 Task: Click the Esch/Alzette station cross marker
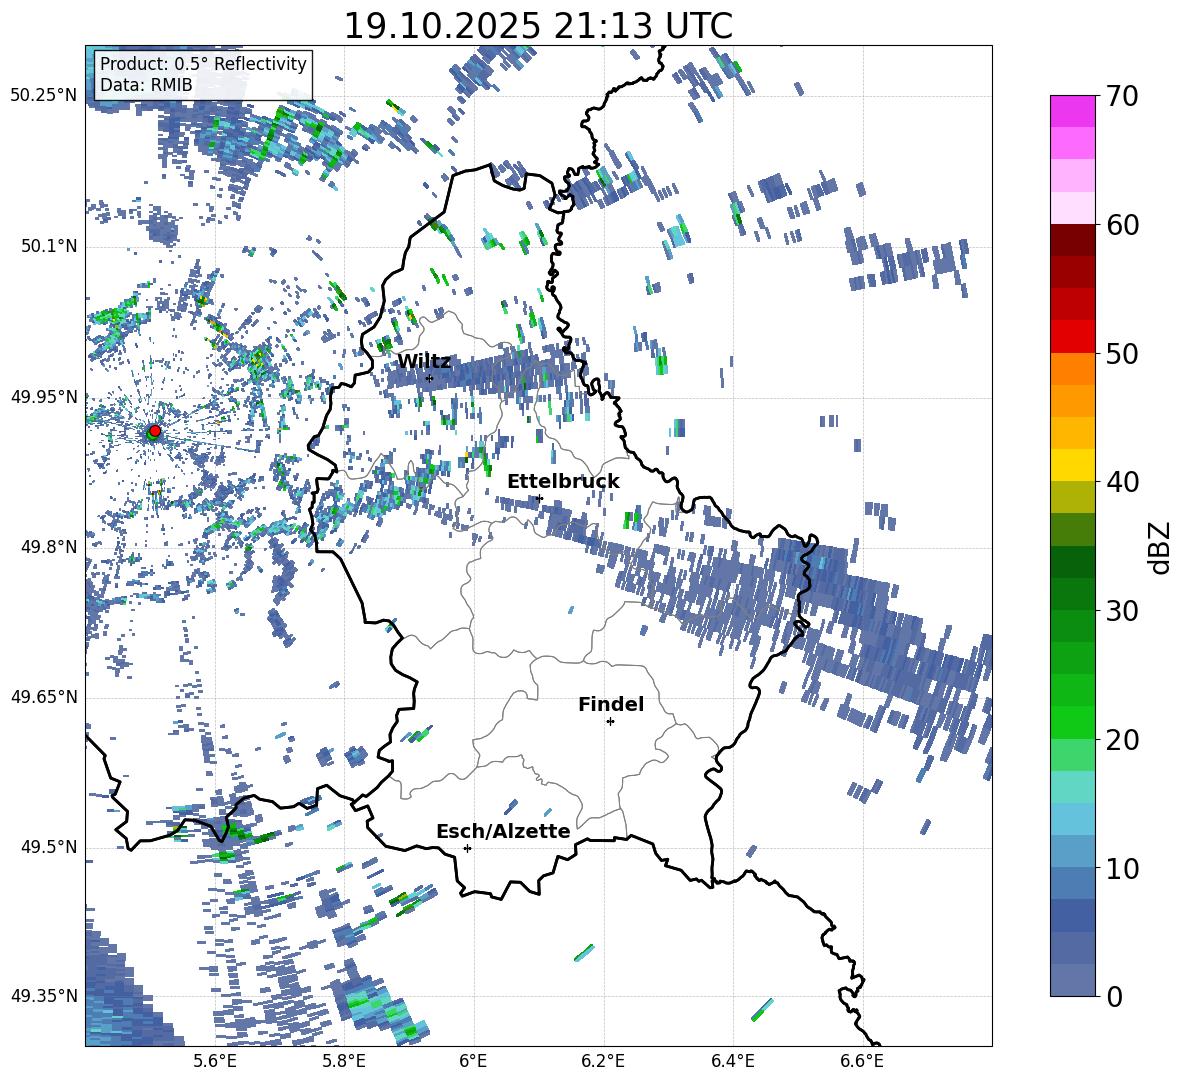[x=467, y=848]
